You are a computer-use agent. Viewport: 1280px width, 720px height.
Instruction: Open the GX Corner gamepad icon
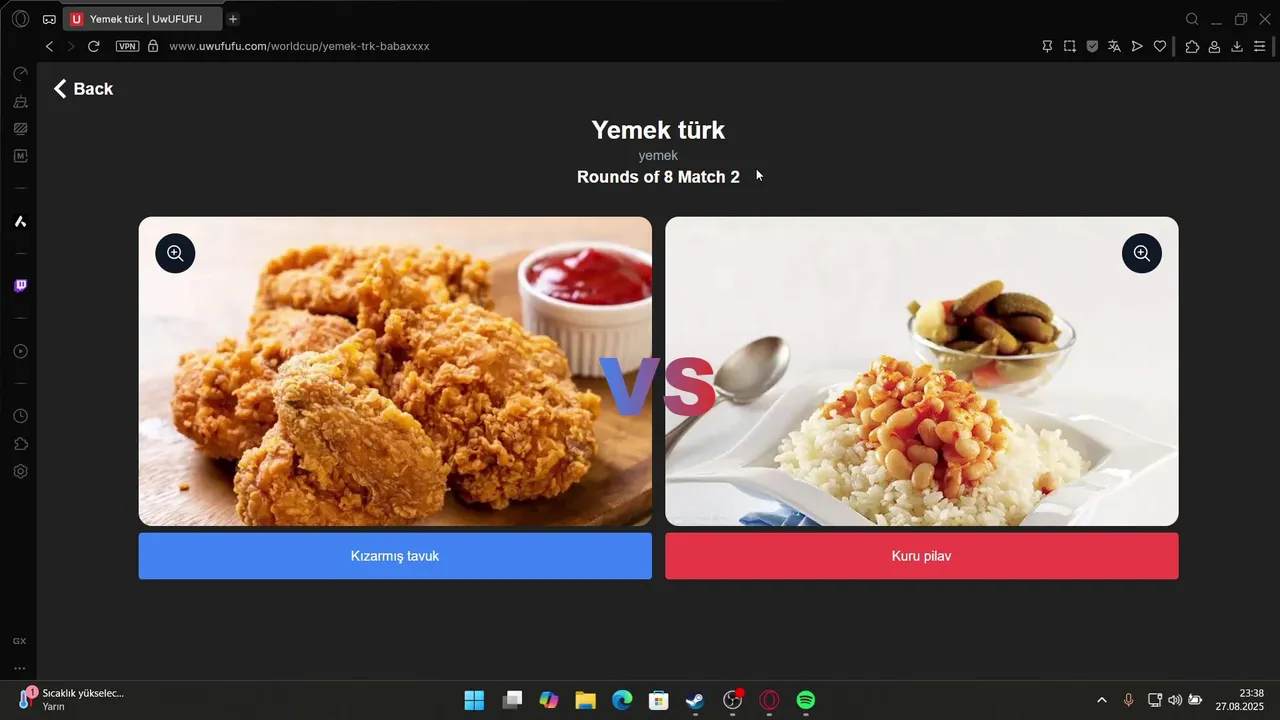(49, 19)
